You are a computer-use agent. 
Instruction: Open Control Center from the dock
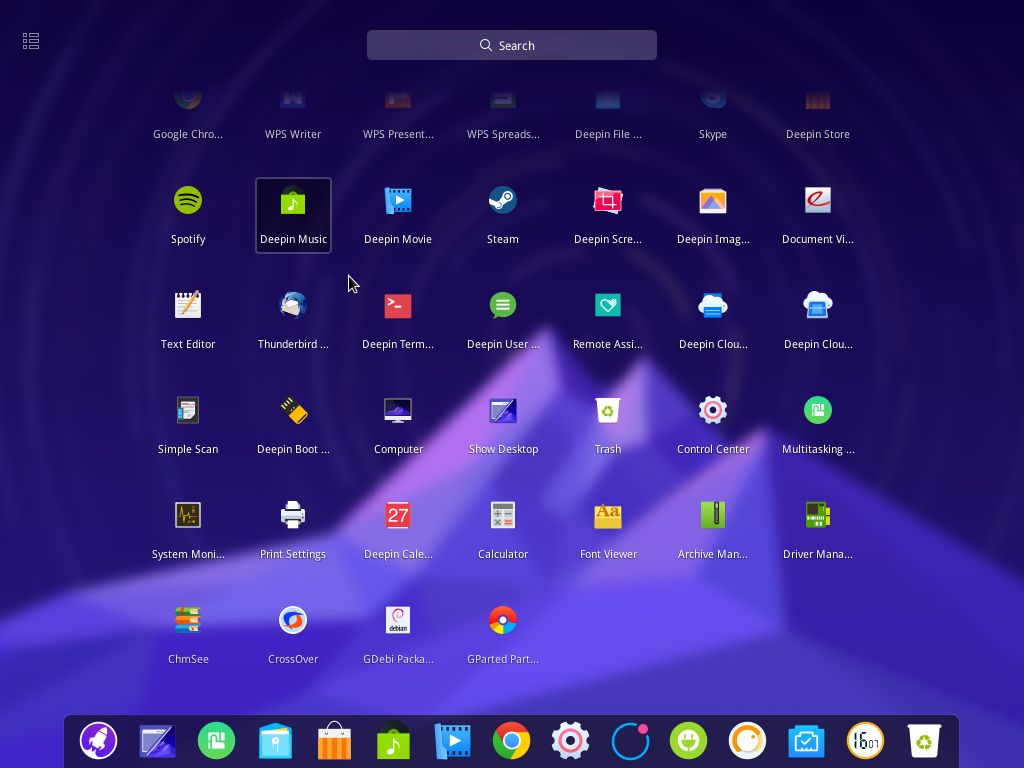click(x=570, y=741)
